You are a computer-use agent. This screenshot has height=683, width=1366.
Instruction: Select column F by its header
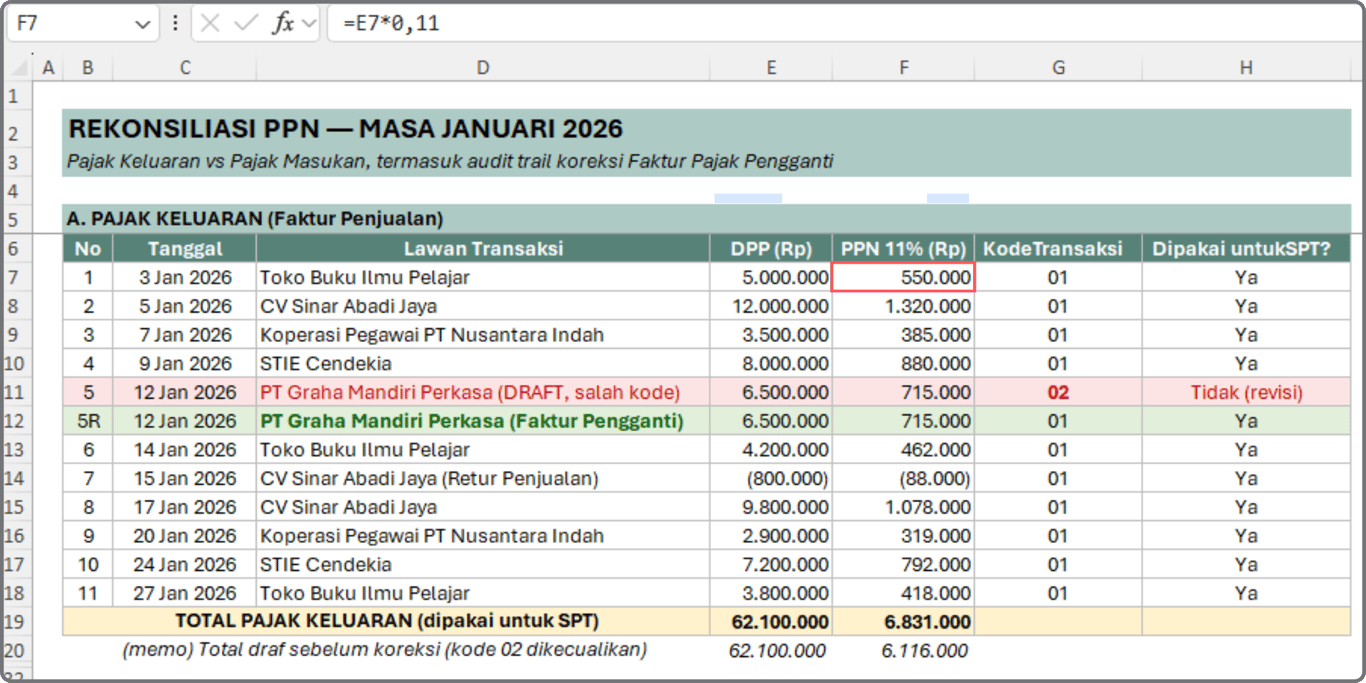point(904,68)
